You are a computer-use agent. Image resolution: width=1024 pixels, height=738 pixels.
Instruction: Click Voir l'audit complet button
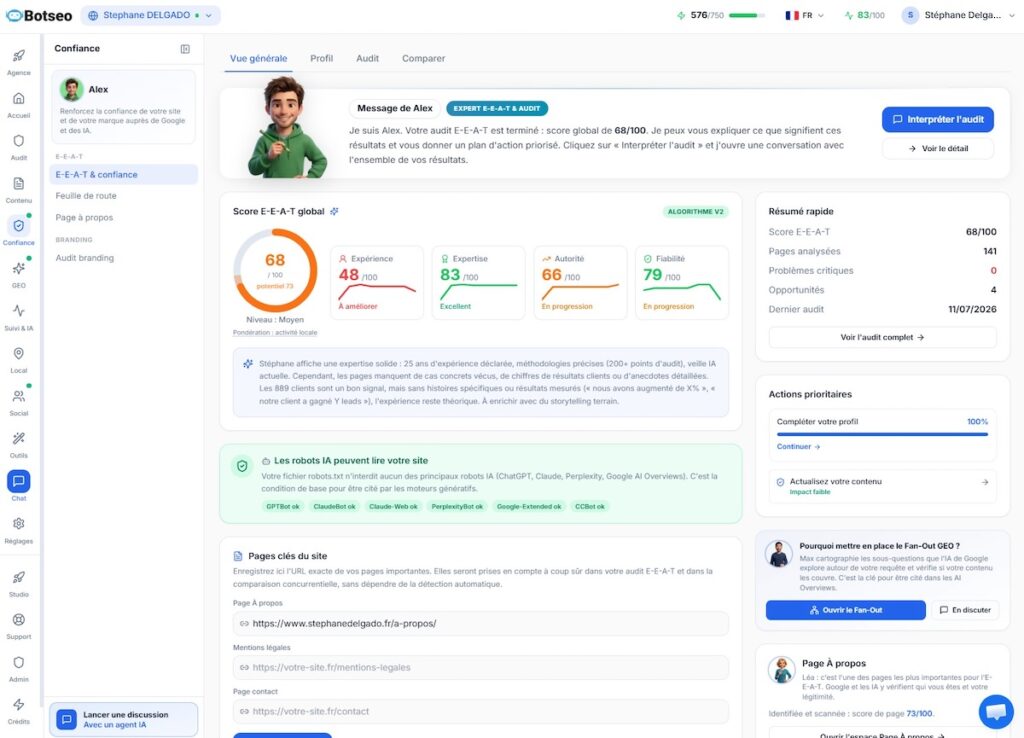click(x=882, y=338)
